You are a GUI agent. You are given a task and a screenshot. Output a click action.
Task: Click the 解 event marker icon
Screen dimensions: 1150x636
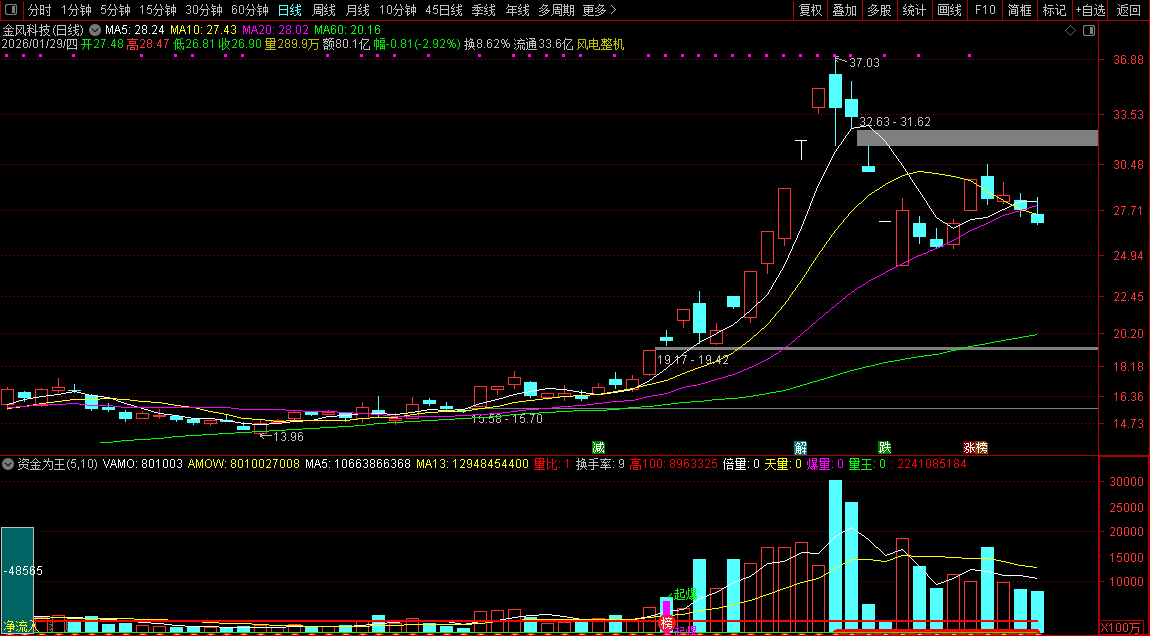coord(801,447)
